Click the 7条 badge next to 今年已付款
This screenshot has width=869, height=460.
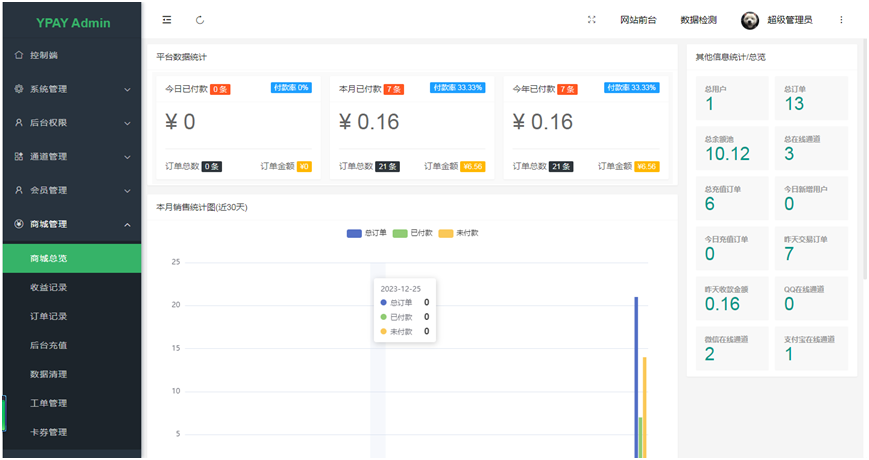pyautogui.click(x=568, y=89)
